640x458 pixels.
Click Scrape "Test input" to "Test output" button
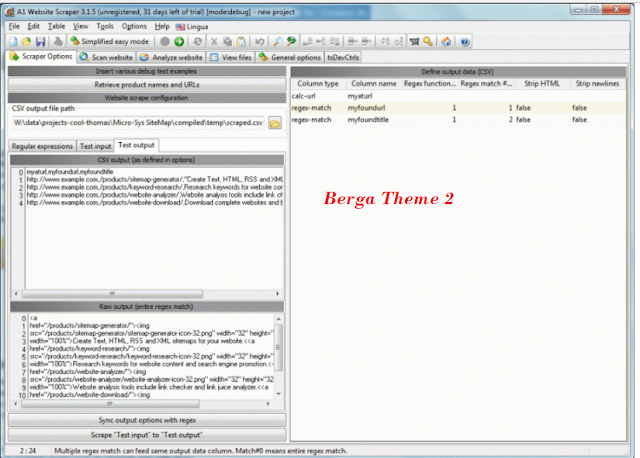click(147, 435)
